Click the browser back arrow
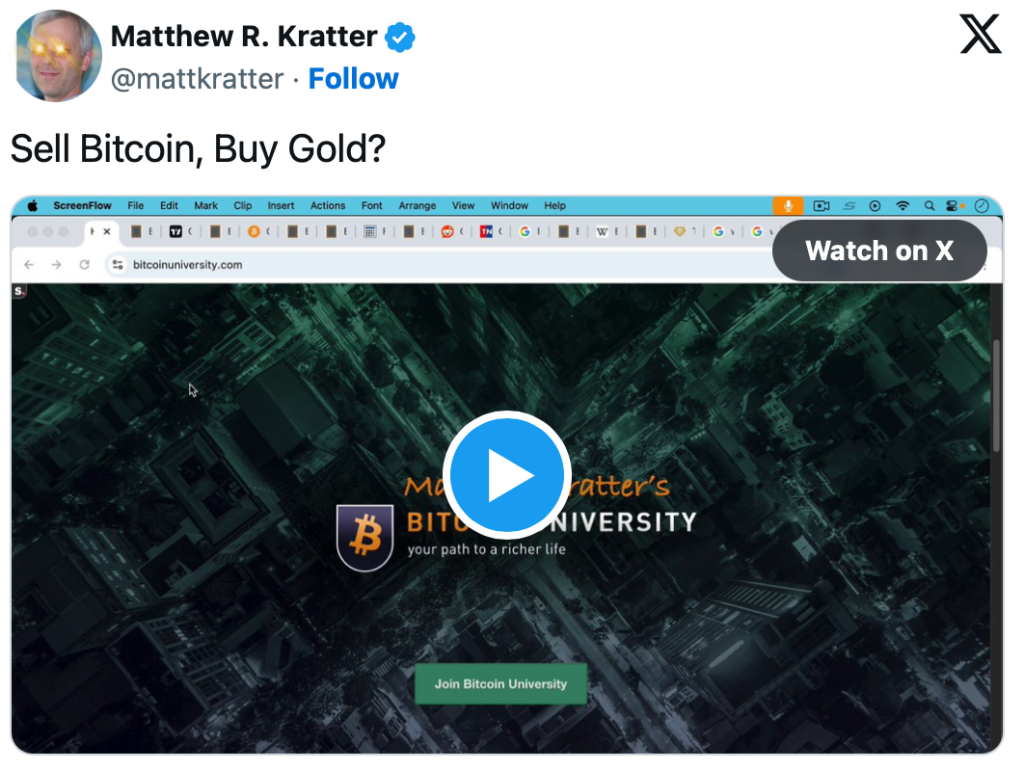The image size is (1024, 769). pos(29,264)
